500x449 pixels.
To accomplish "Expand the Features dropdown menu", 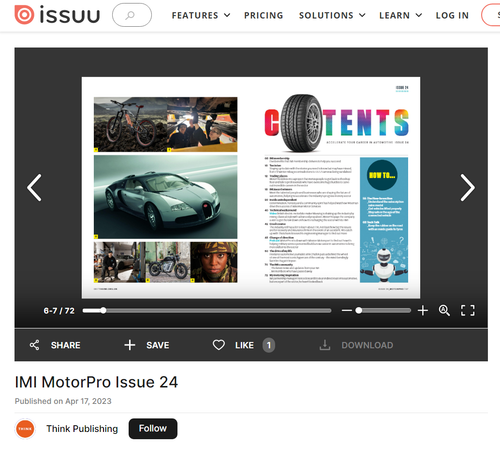I will (201, 15).
